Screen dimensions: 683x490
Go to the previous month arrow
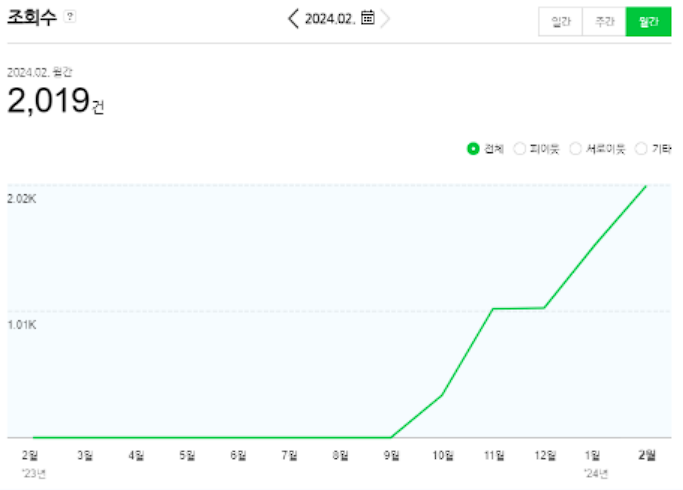[x=293, y=18]
